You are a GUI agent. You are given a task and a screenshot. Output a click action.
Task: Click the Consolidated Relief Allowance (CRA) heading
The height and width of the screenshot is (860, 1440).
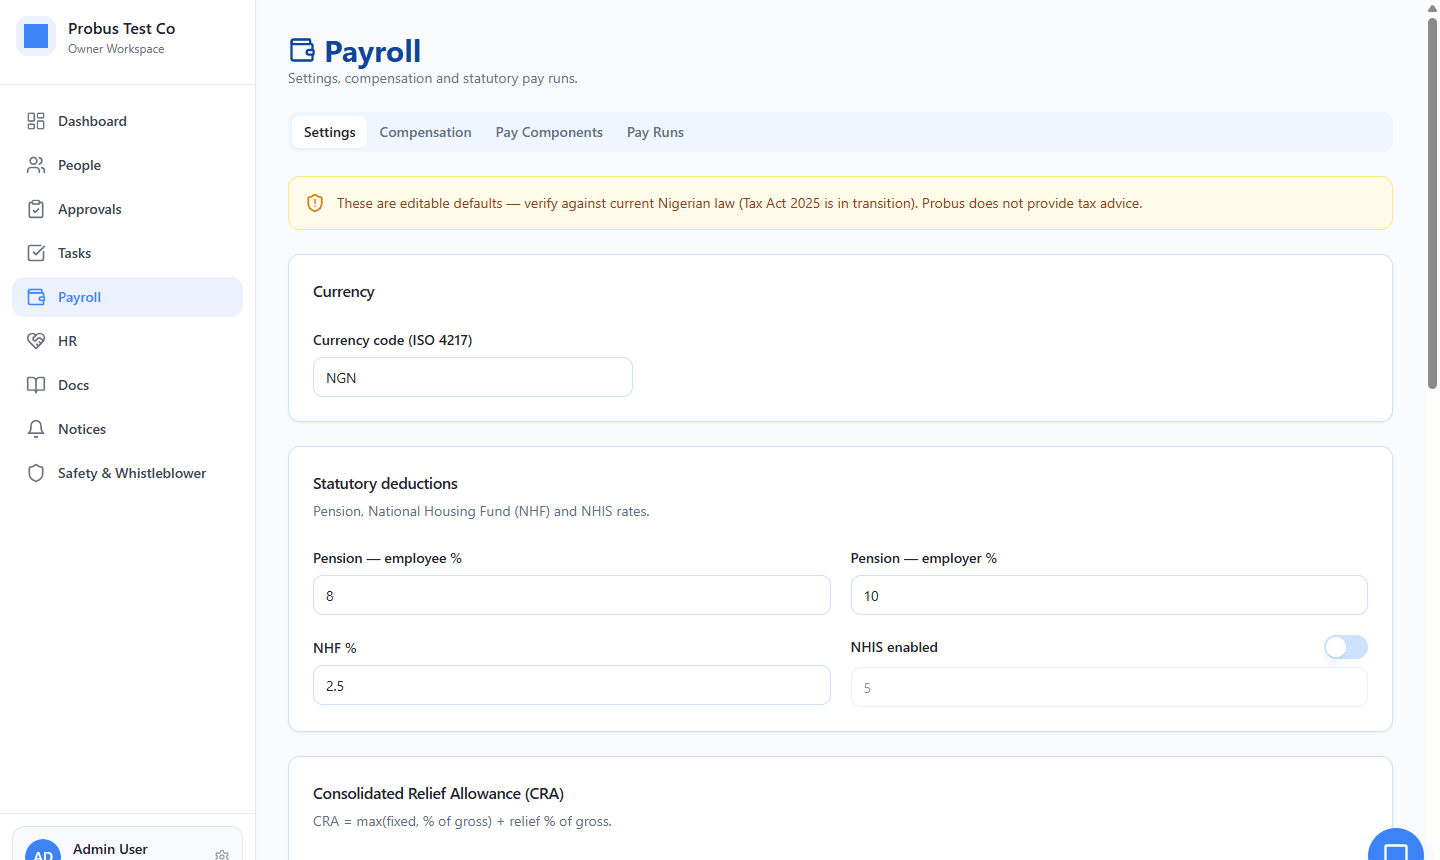438,793
